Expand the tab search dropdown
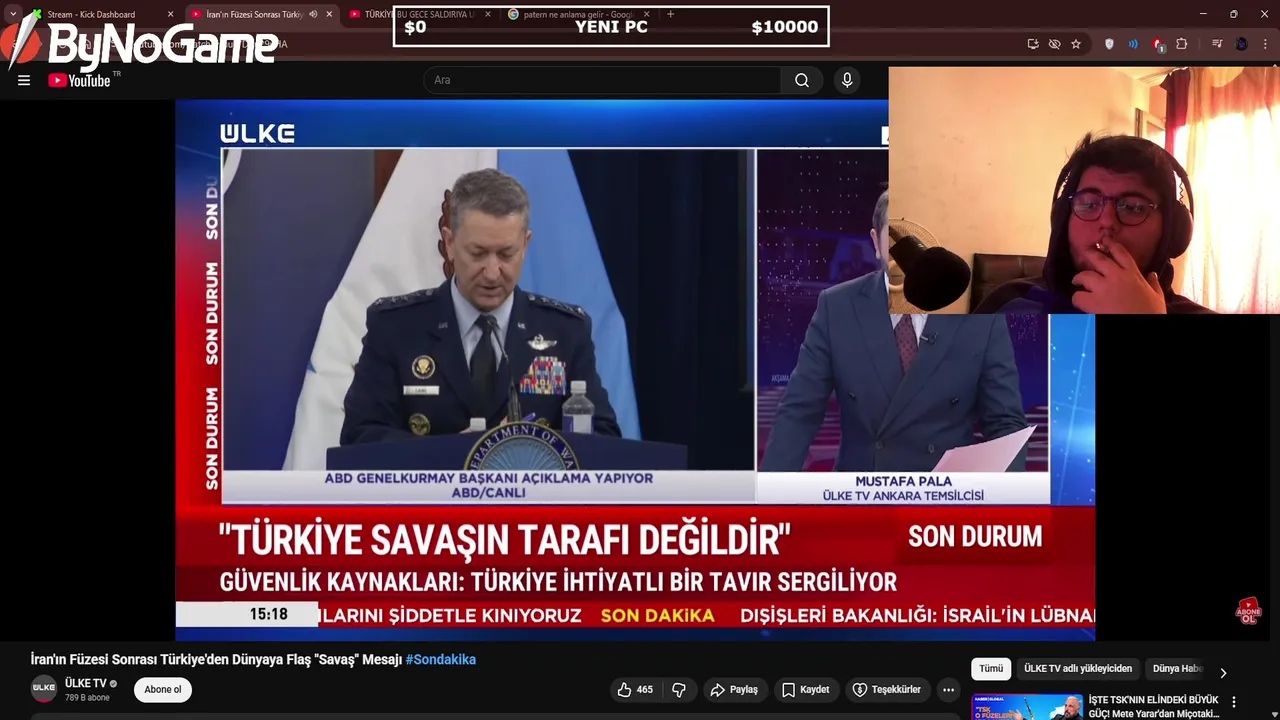The width and height of the screenshot is (1280, 720). tap(13, 14)
